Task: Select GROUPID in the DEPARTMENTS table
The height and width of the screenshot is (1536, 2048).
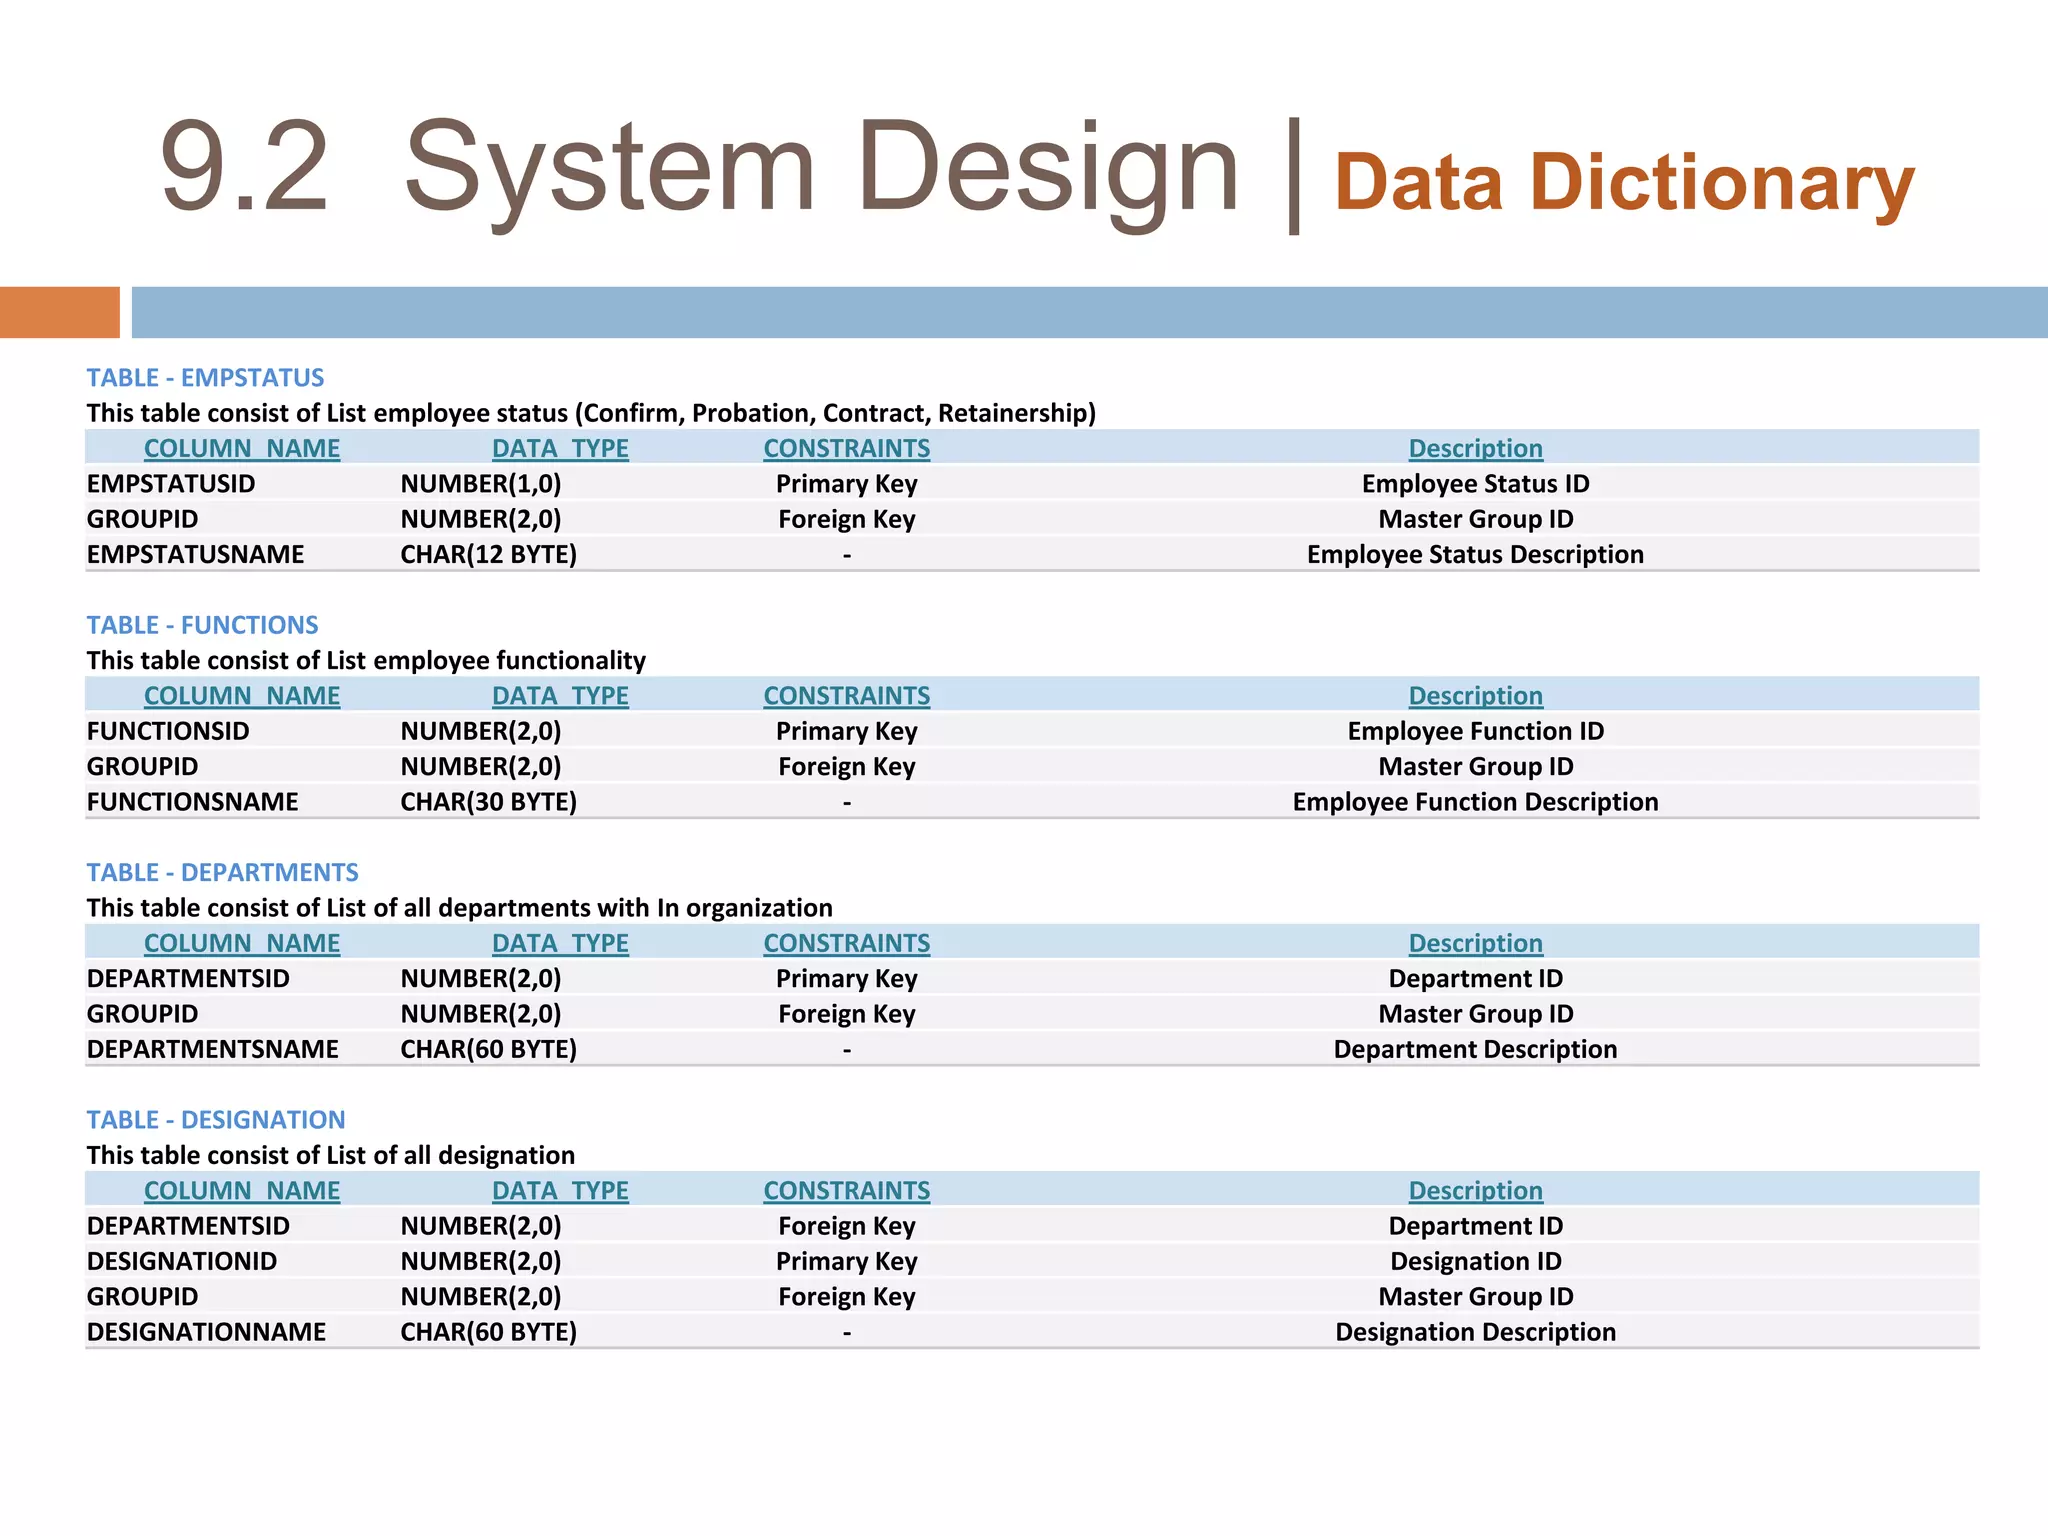Action: (x=142, y=1014)
